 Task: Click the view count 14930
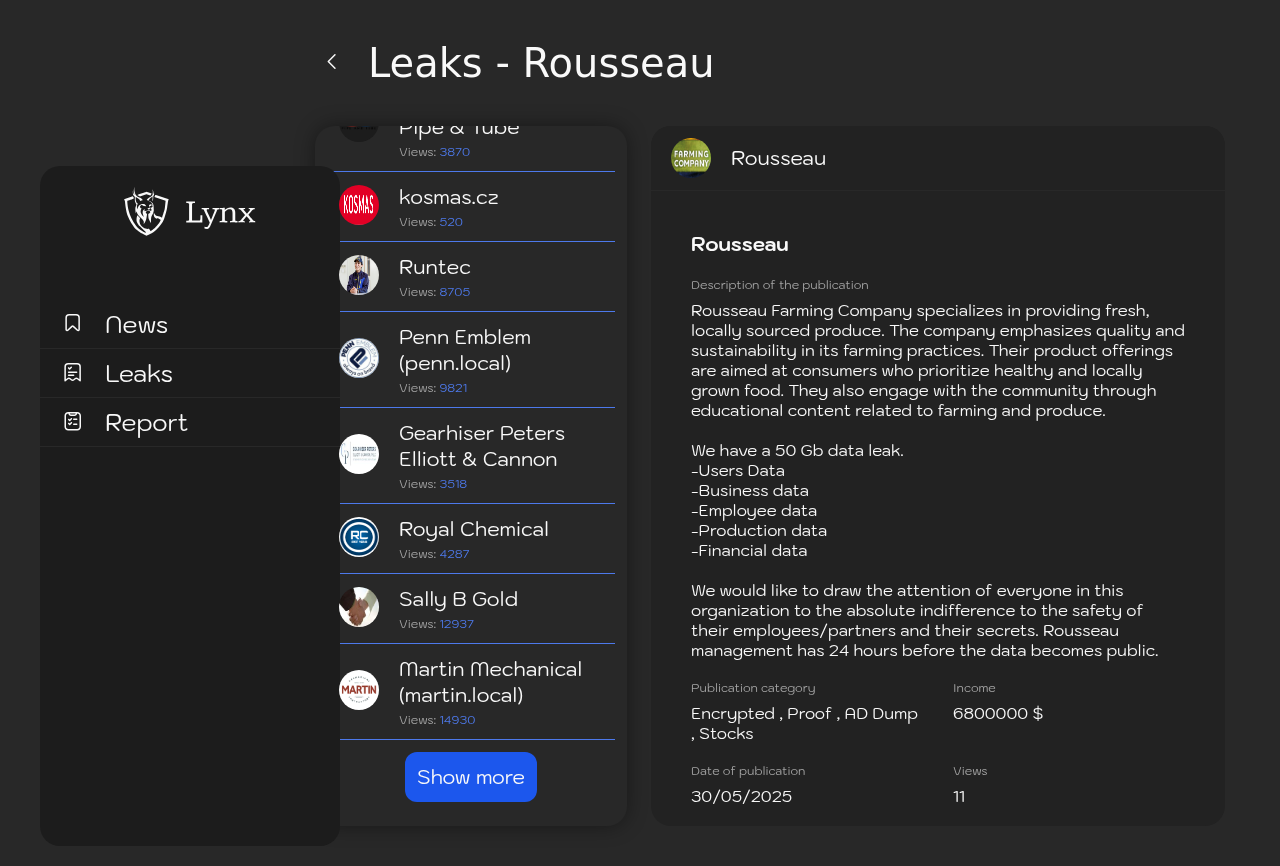coord(457,720)
